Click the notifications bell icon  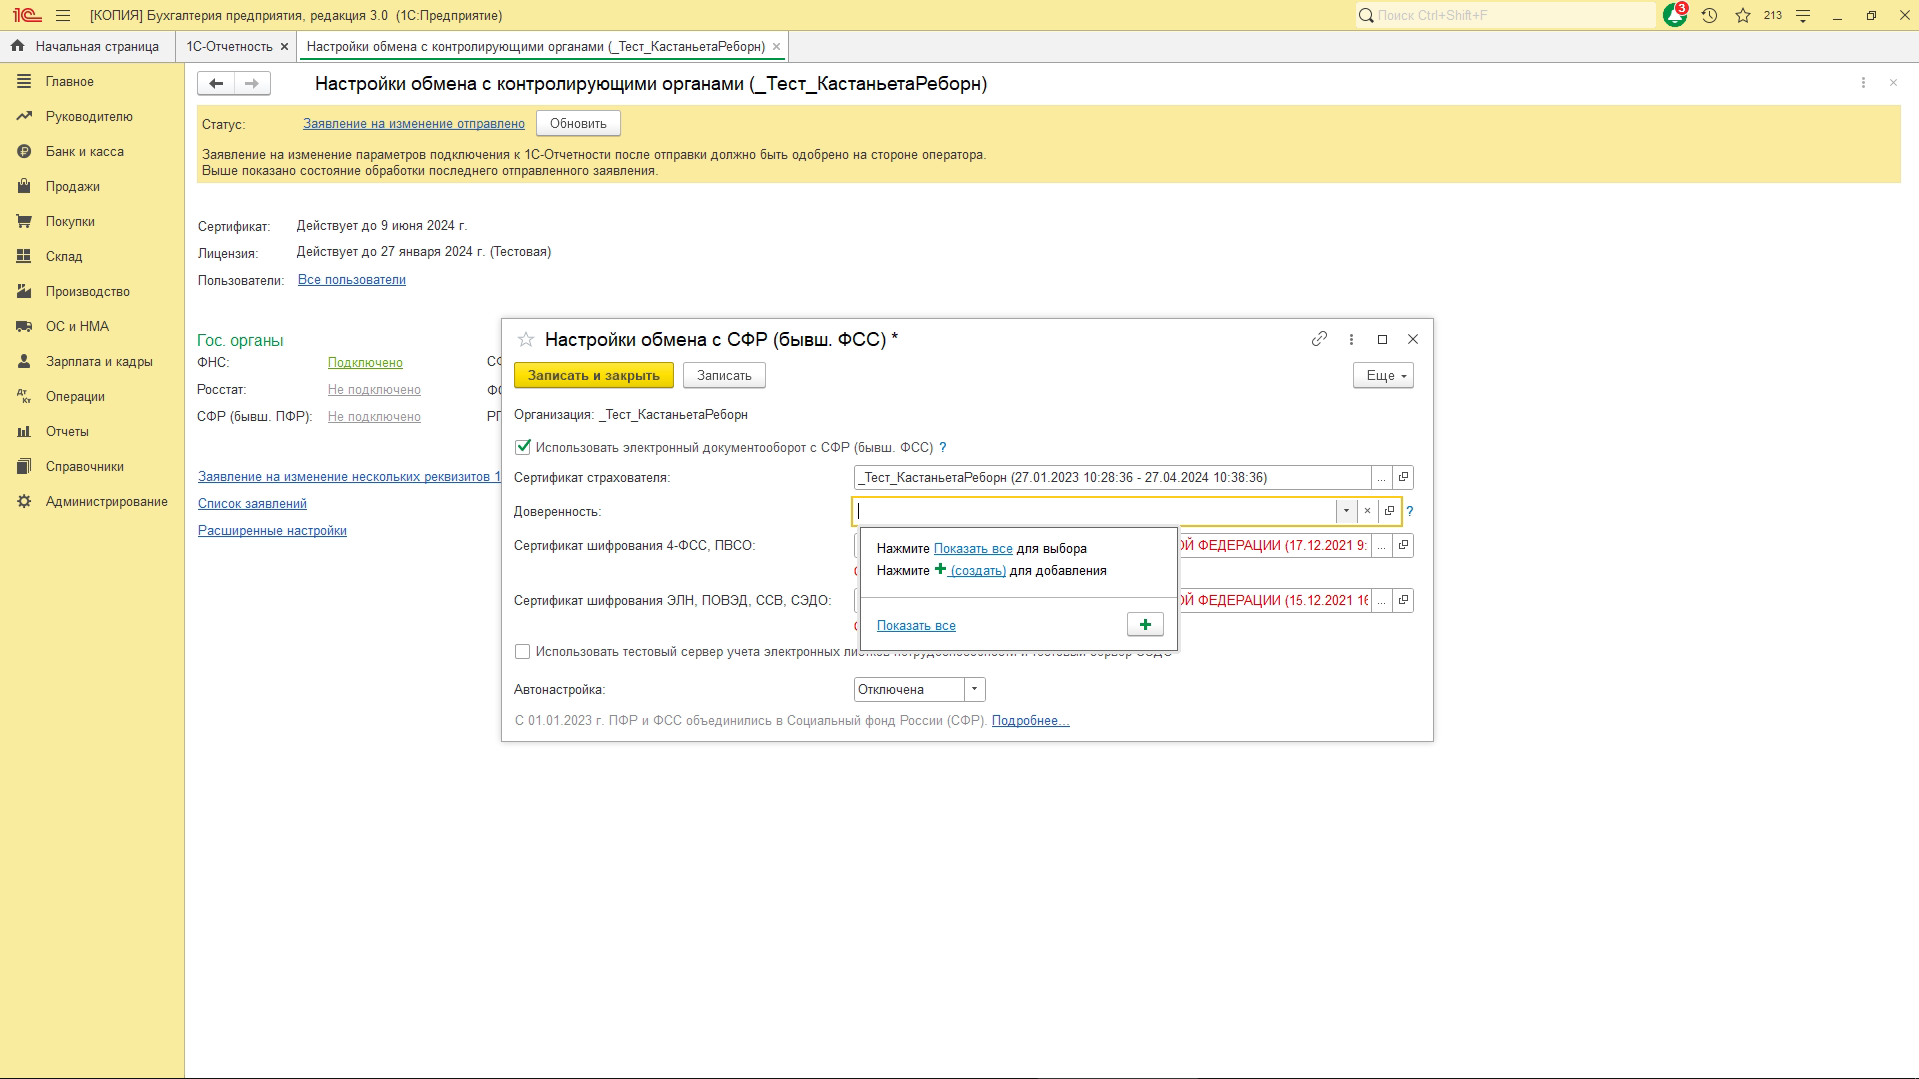point(1675,15)
